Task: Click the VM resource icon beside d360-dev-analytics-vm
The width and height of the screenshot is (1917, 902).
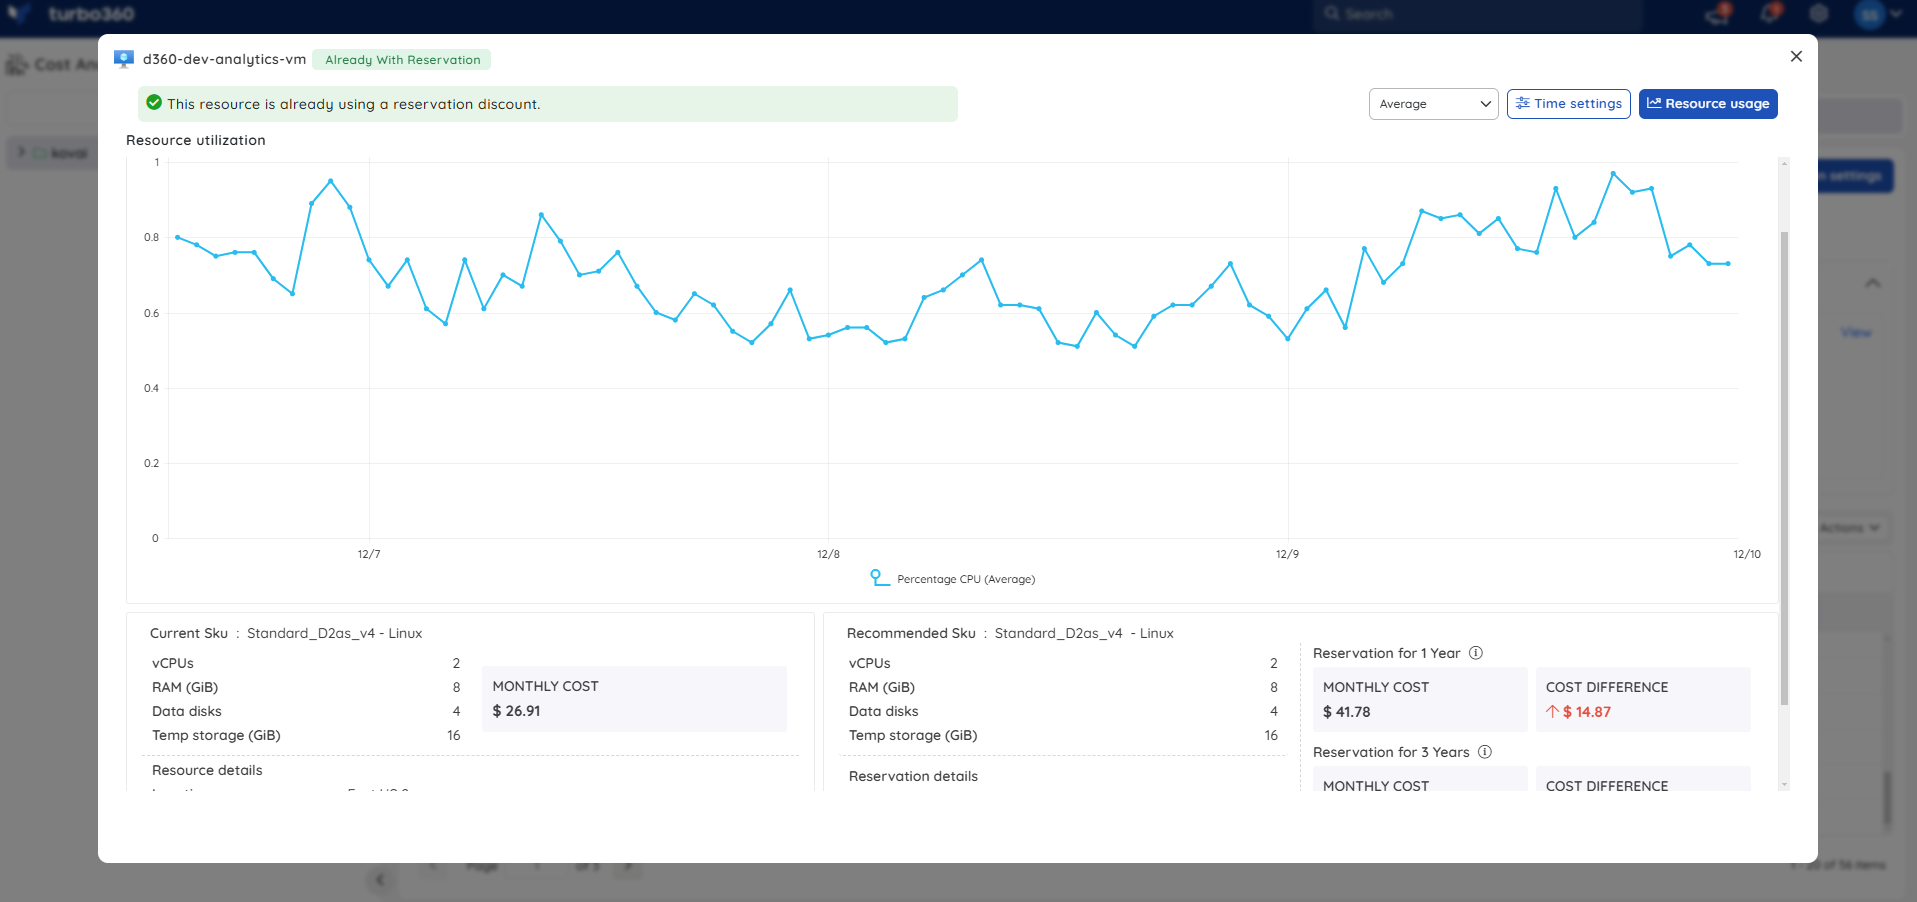Action: tap(124, 59)
